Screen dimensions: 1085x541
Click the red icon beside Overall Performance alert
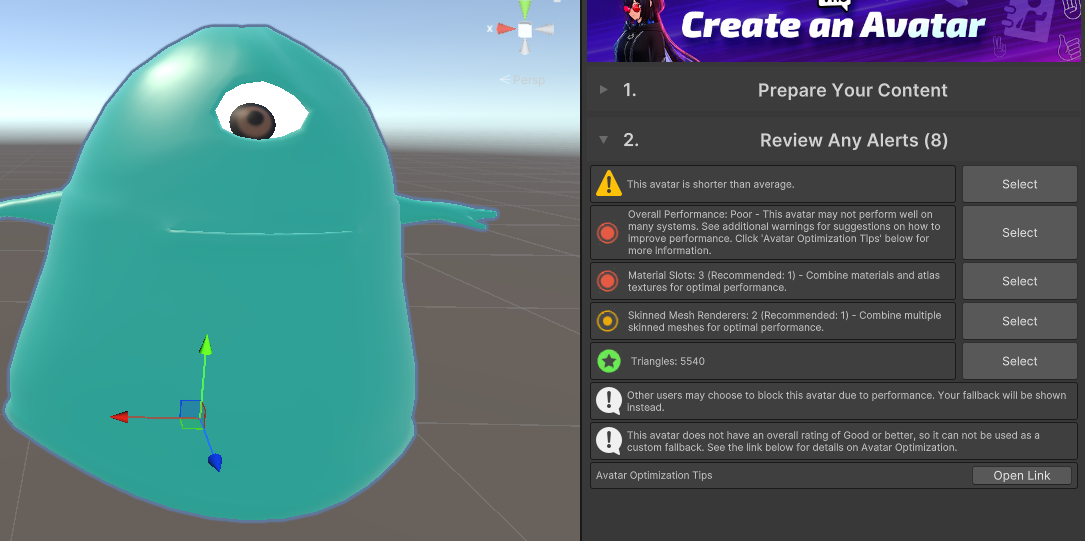click(608, 233)
